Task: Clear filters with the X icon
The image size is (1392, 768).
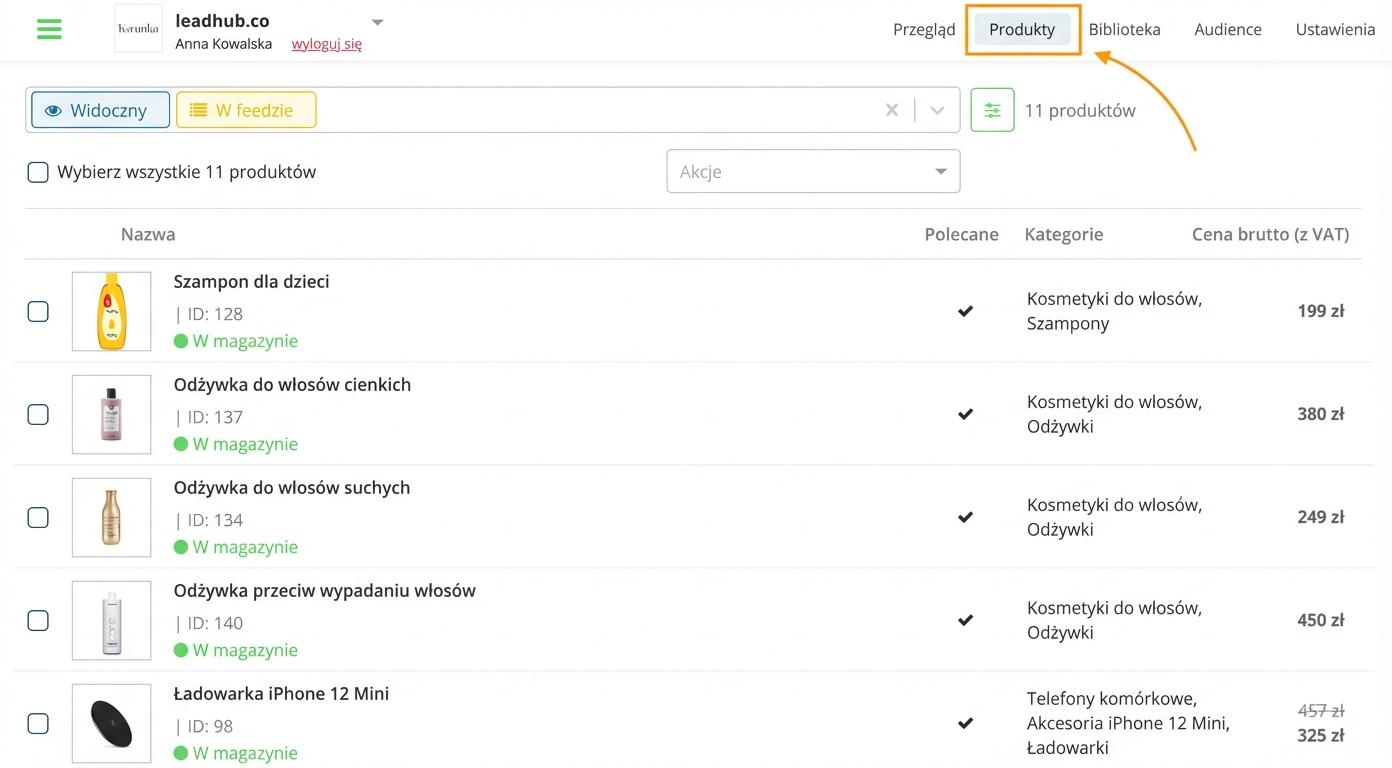Action: (x=892, y=110)
